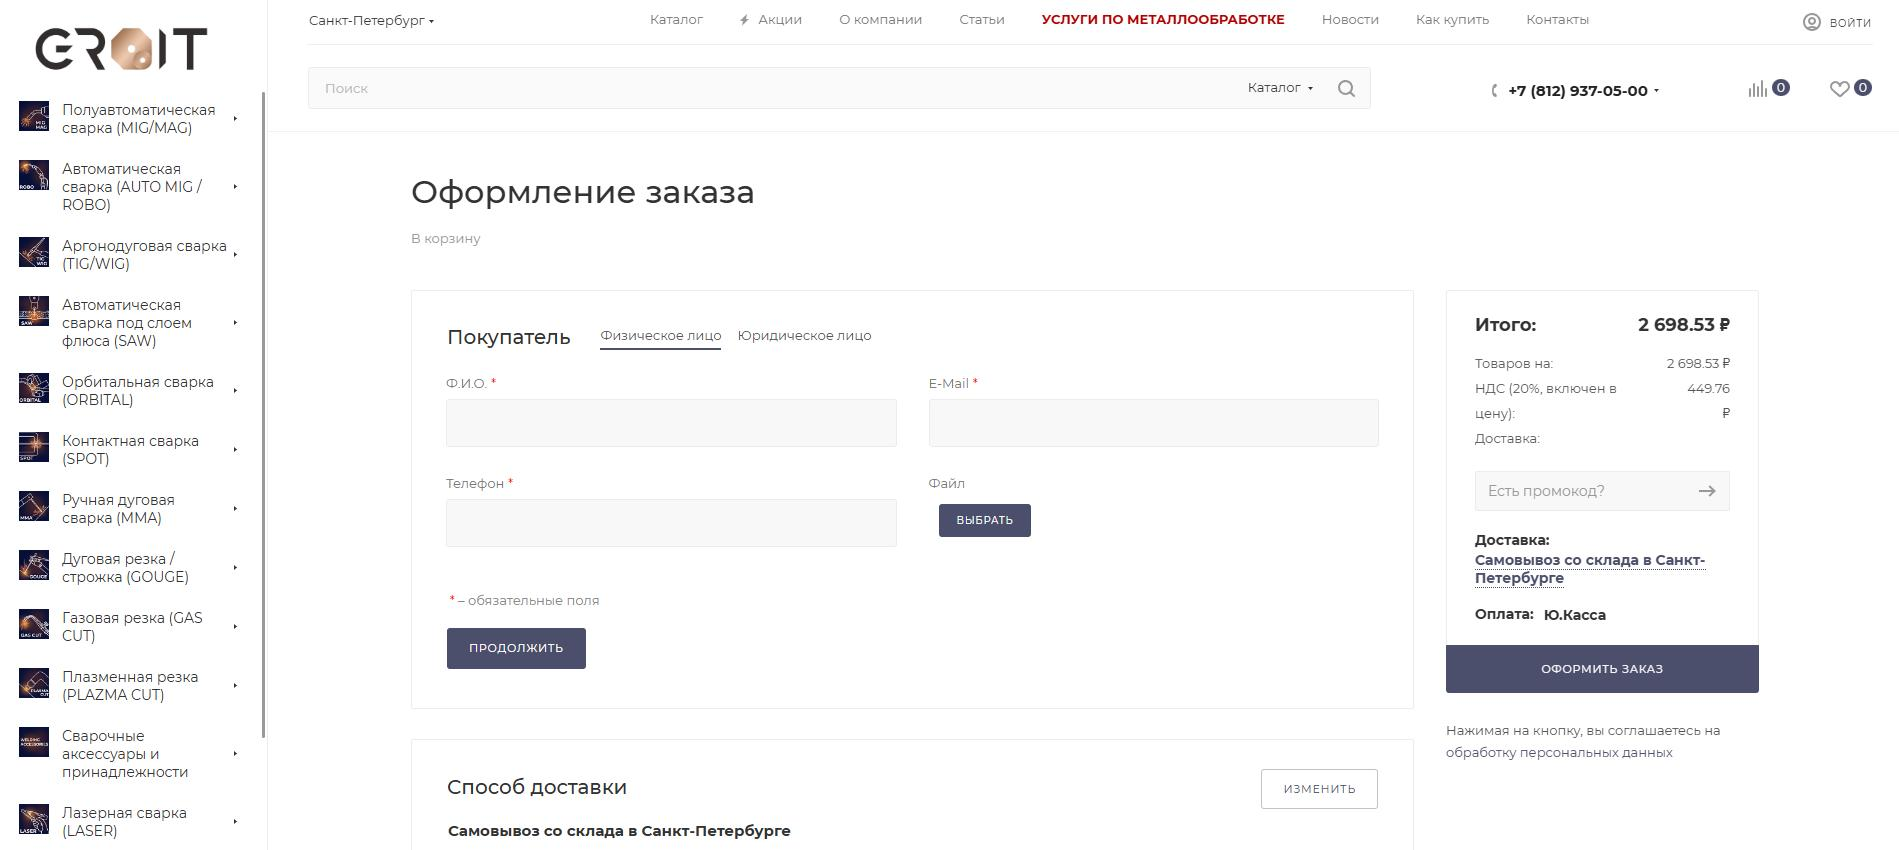Click the GOUGE cutting category thumbnail

(x=34, y=565)
